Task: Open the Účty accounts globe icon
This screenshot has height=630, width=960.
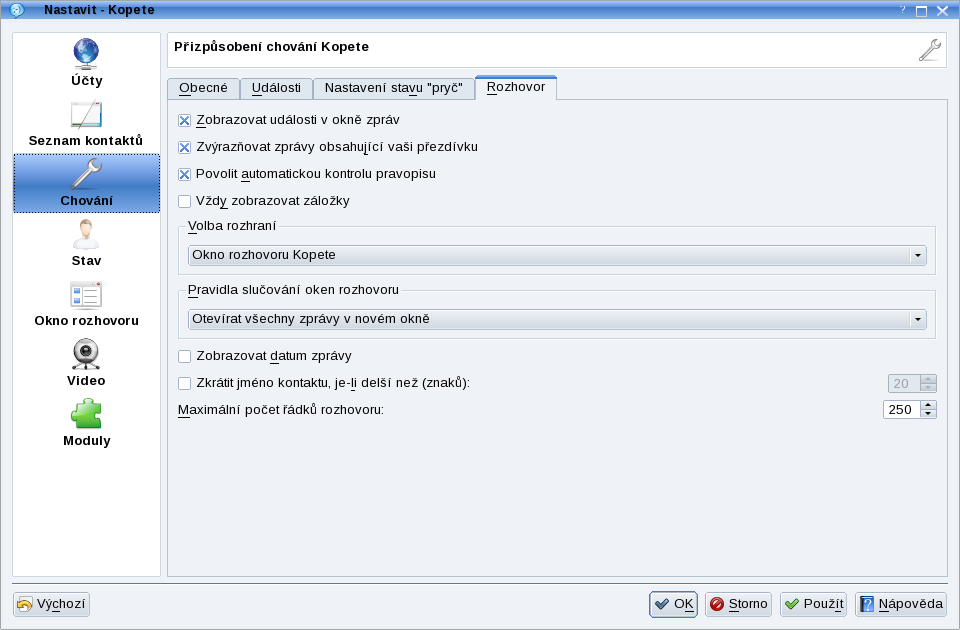Action: click(86, 54)
